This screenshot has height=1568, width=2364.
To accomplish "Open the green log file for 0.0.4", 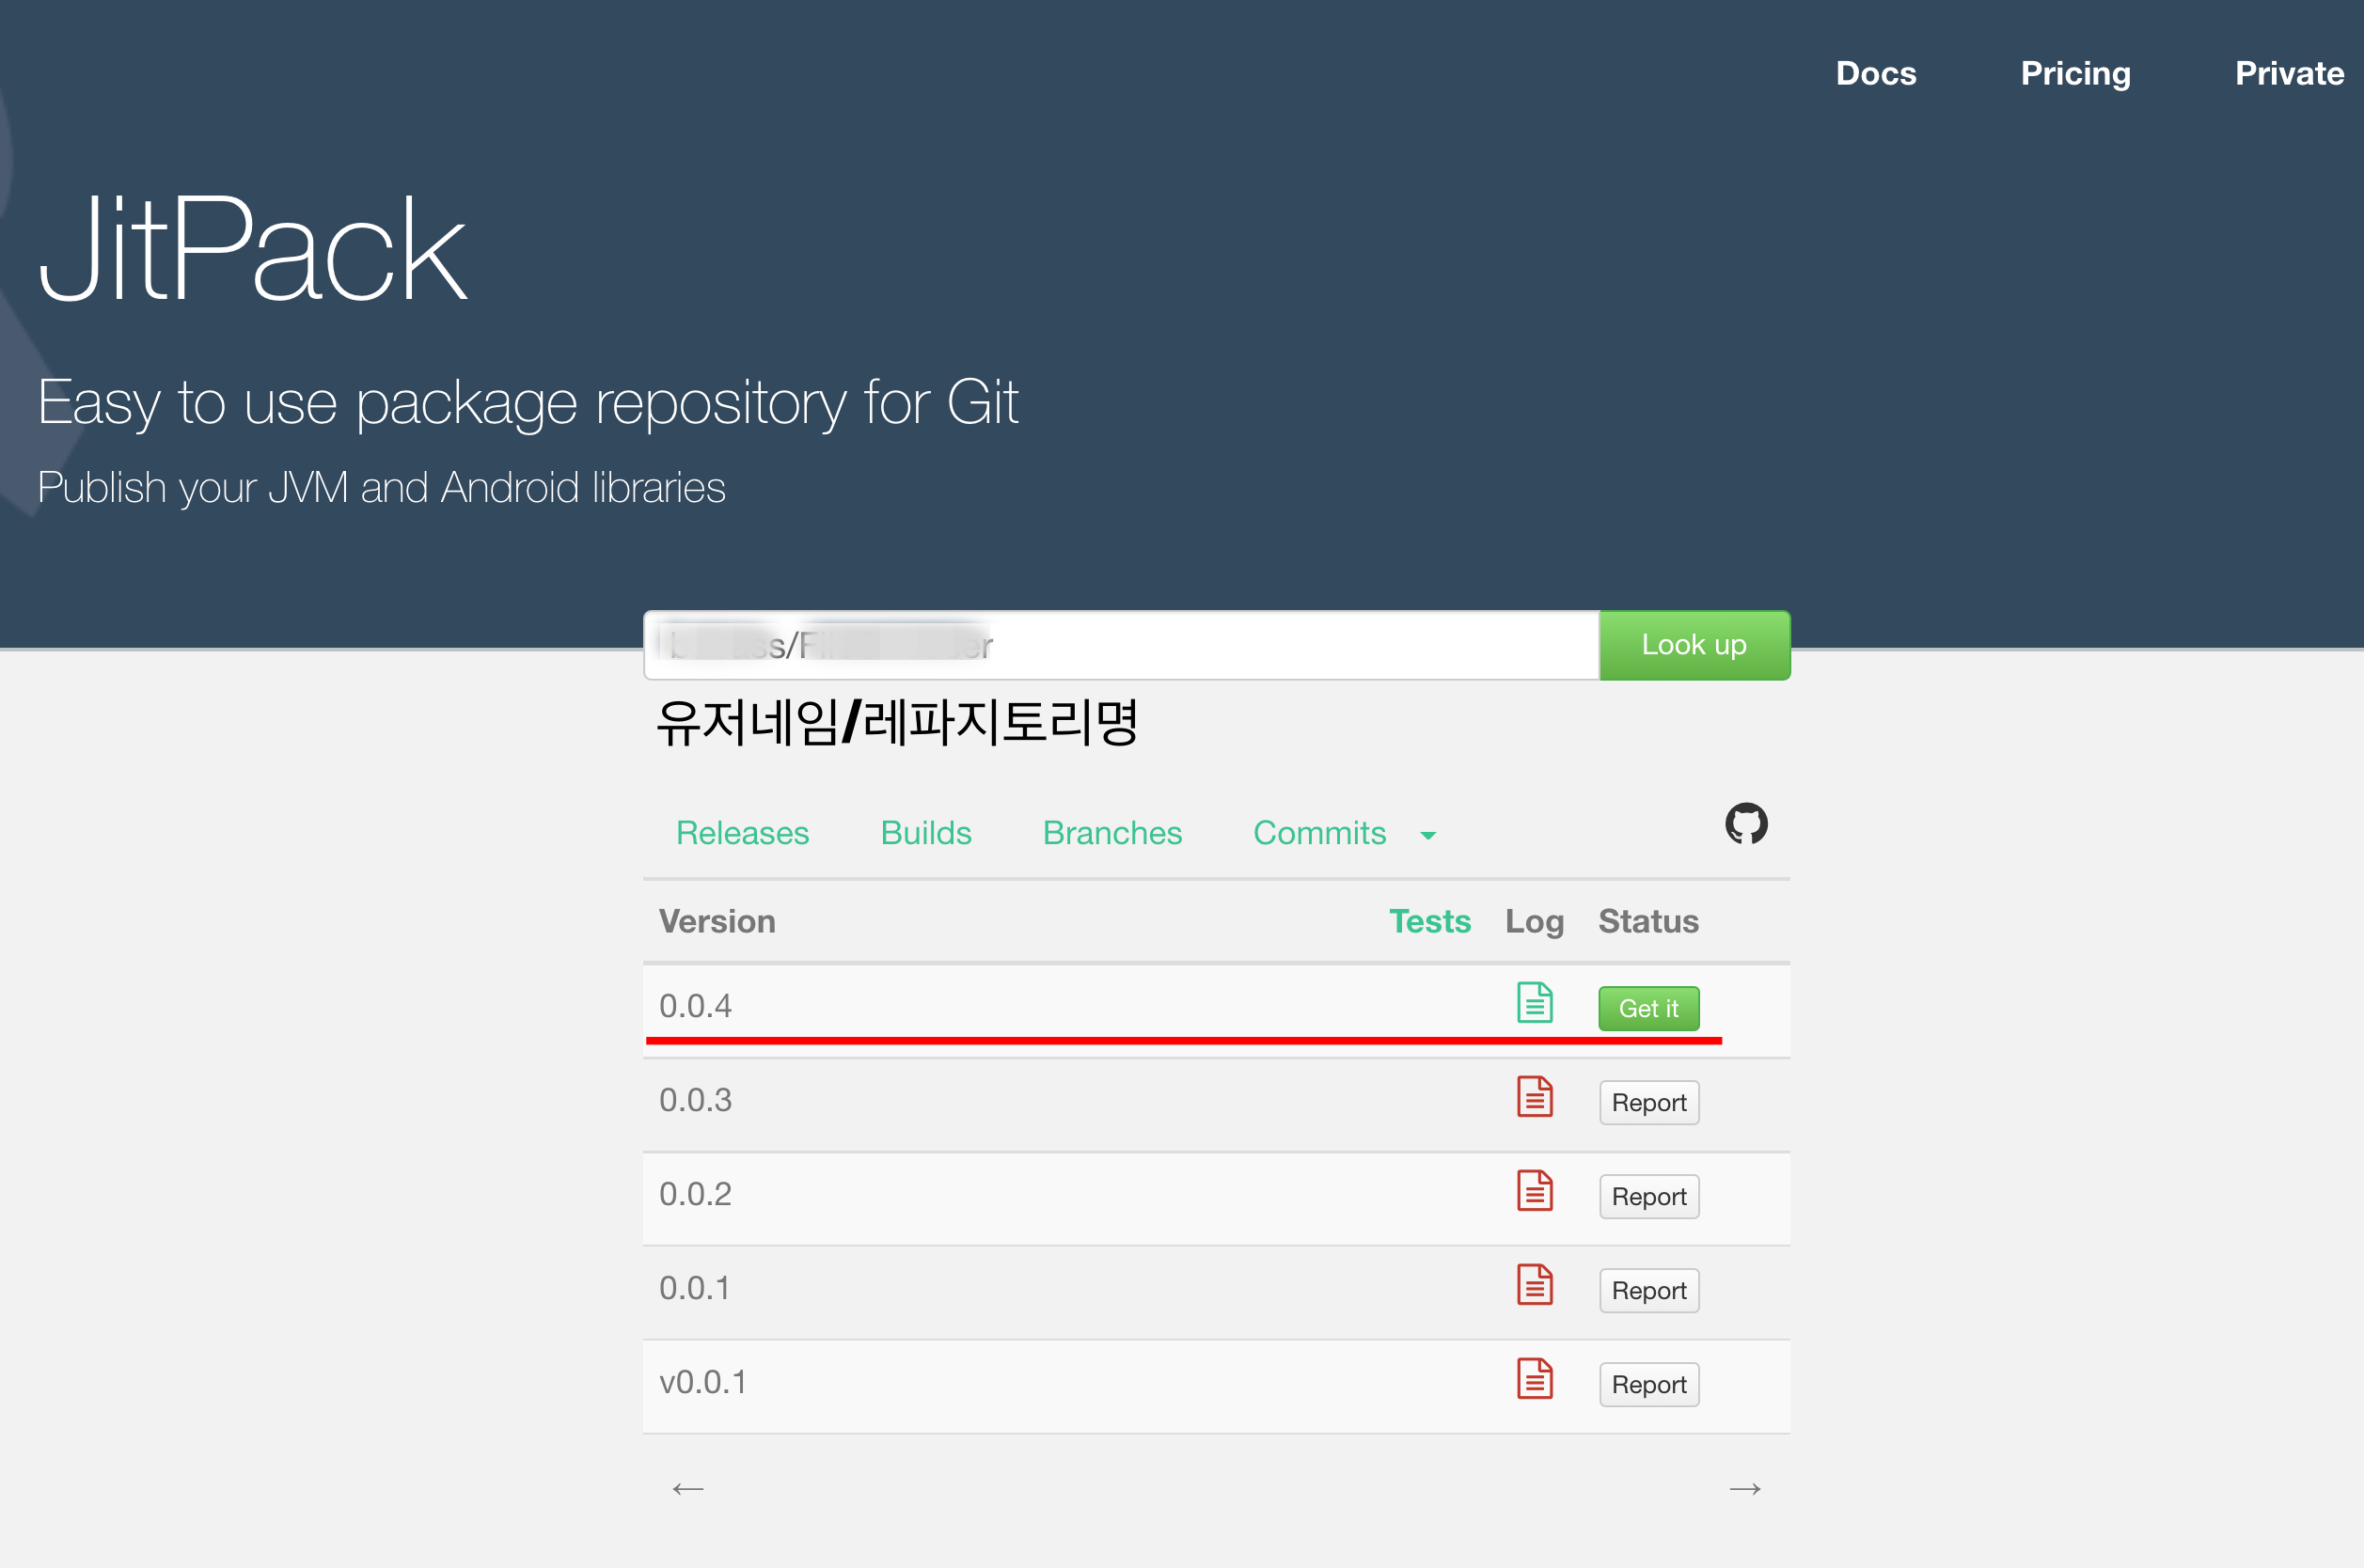I will [x=1534, y=1002].
